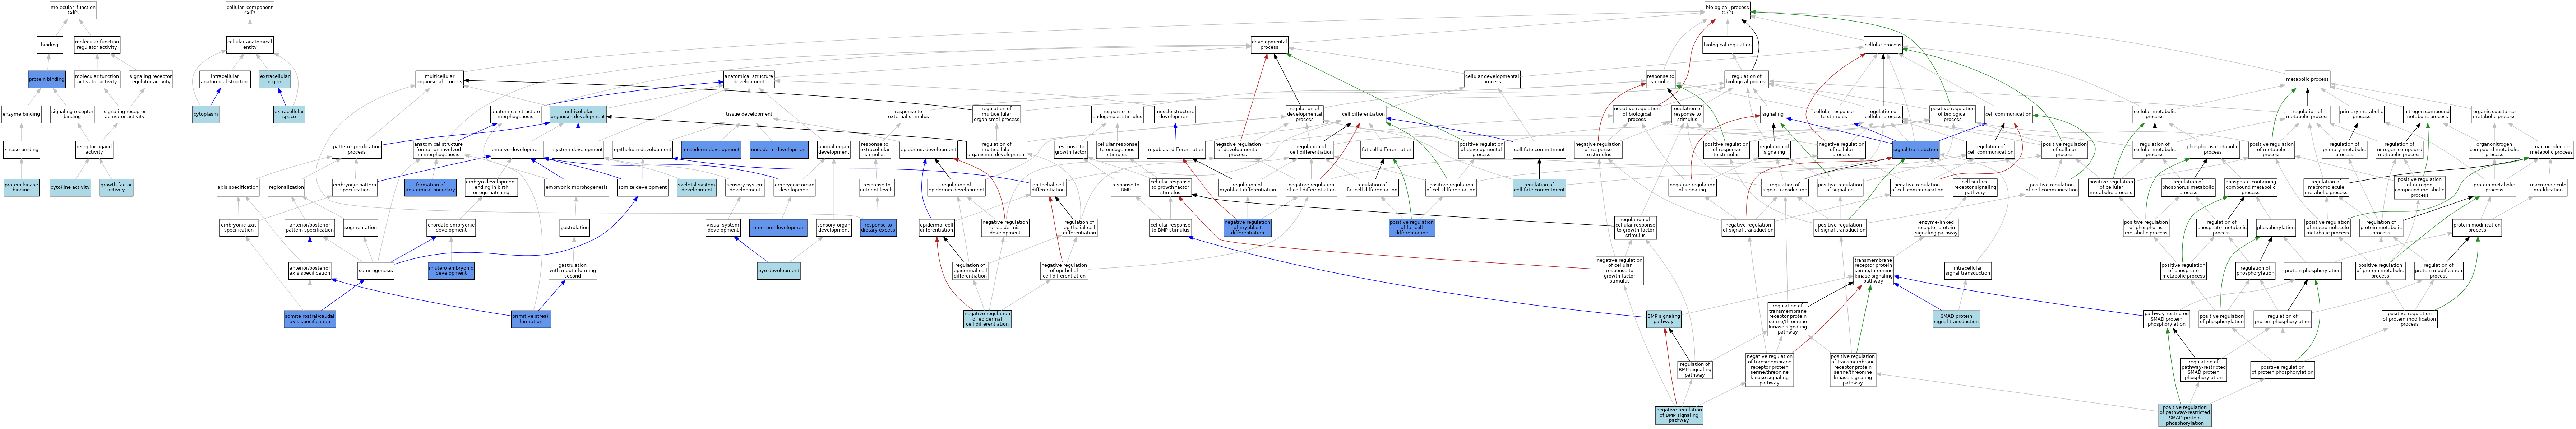2576x429 pixels.
Task: Click the biological regulation node
Action: coord(1727,44)
